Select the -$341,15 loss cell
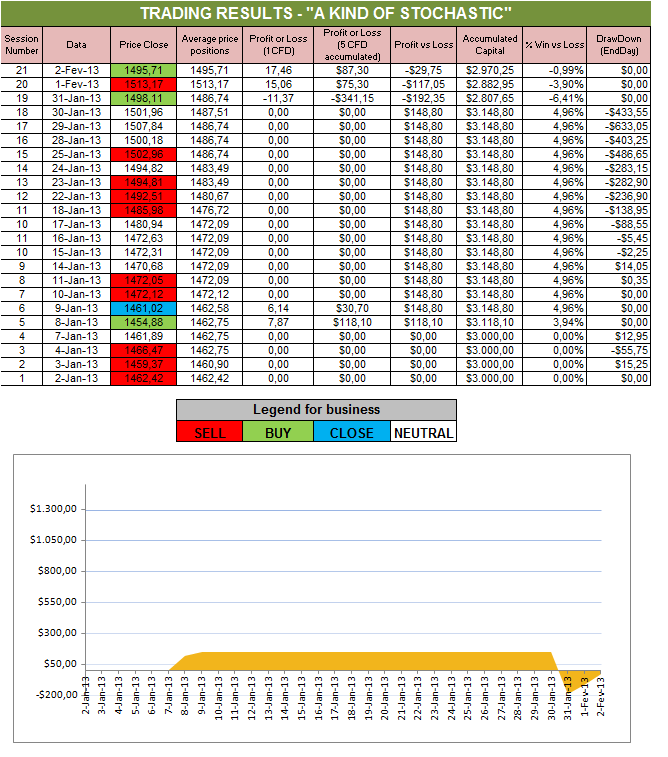The width and height of the screenshot is (668, 757). pos(352,98)
